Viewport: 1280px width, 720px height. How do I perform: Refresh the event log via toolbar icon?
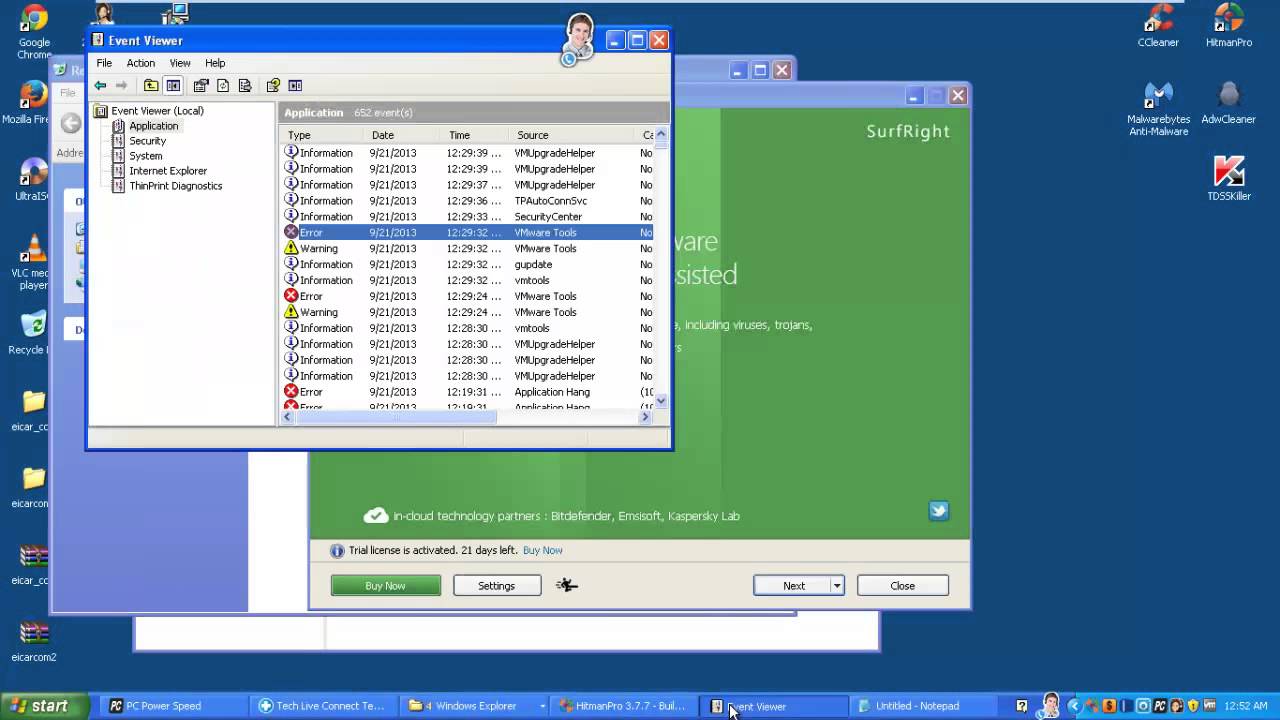223,86
